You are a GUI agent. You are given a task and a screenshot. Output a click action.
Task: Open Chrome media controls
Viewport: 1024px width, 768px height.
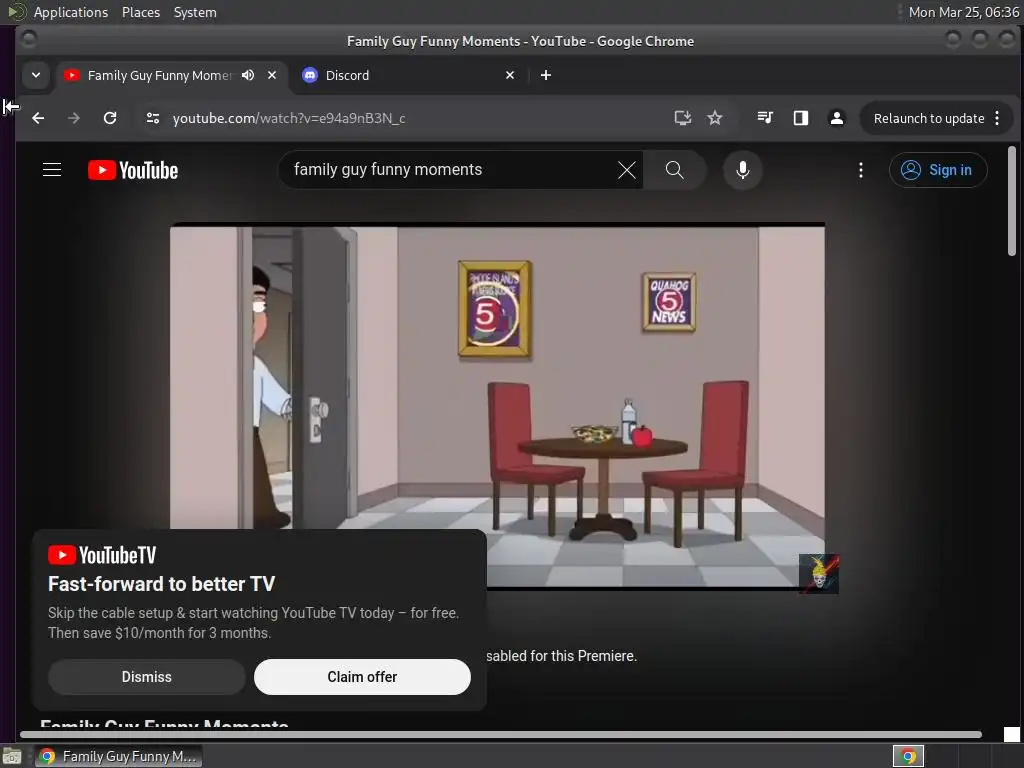[x=765, y=118]
